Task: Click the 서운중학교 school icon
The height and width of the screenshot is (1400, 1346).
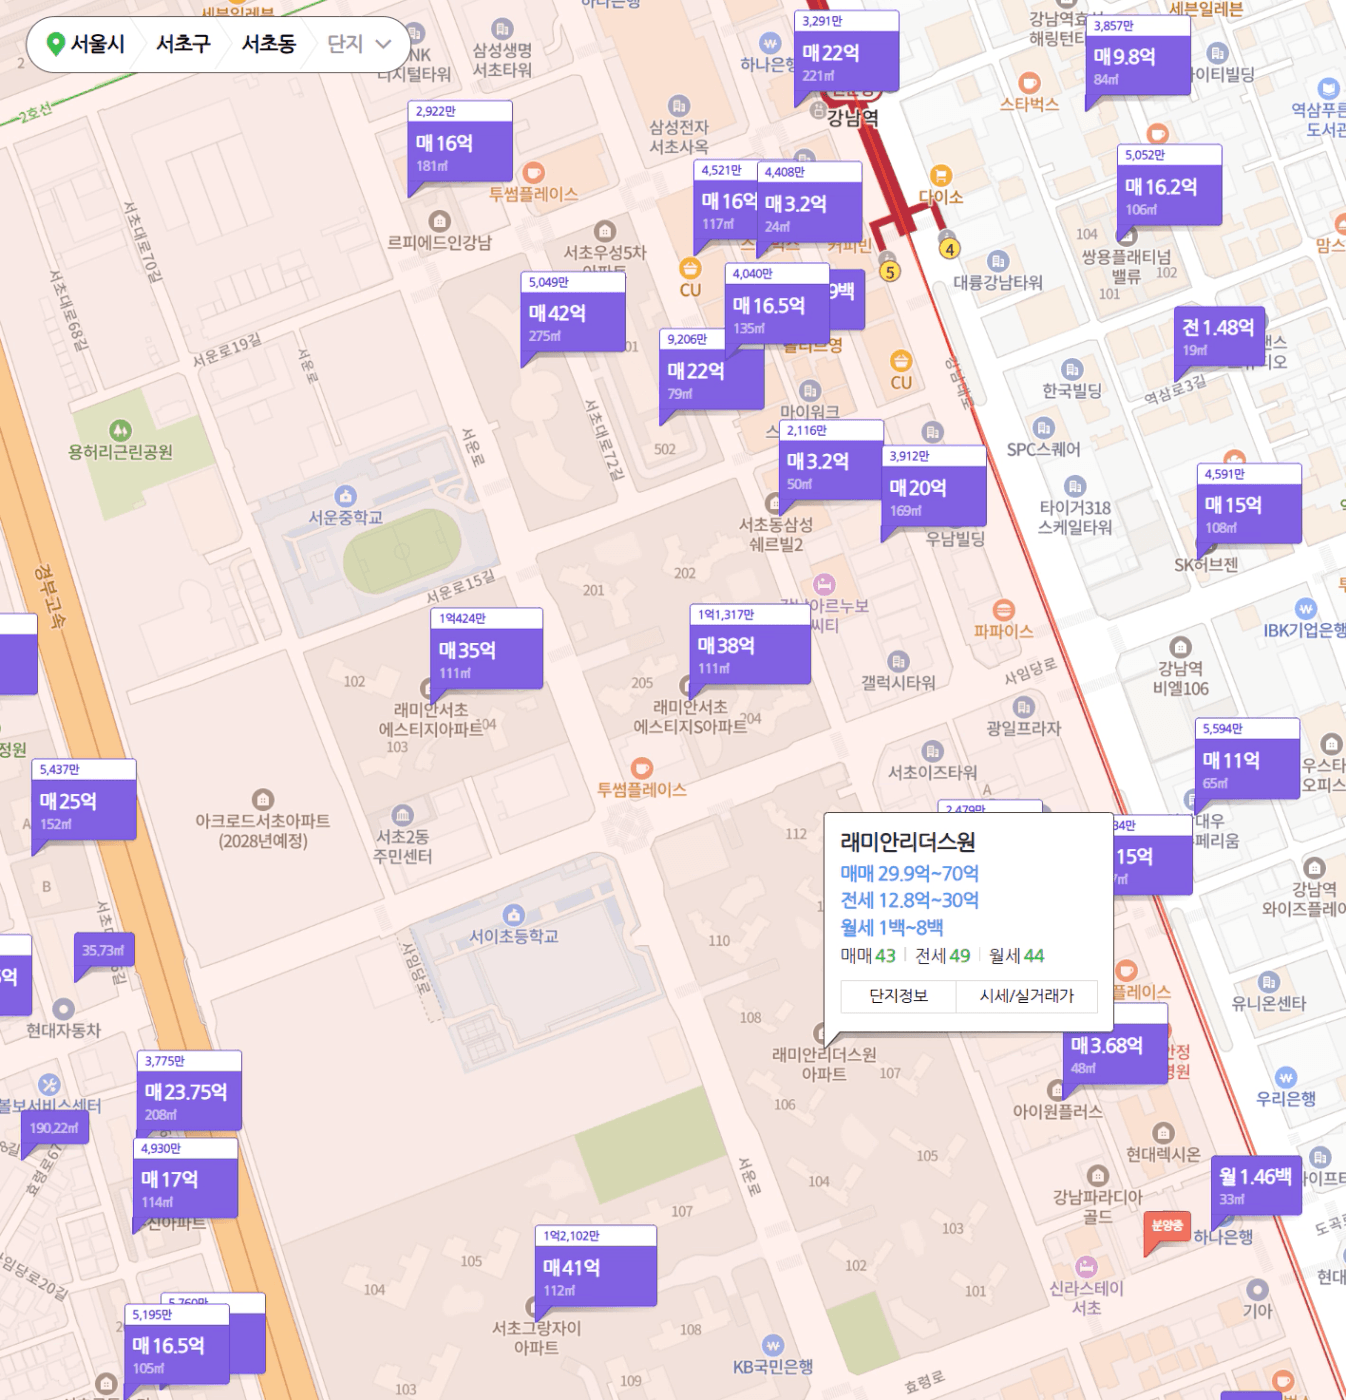Action: (346, 496)
